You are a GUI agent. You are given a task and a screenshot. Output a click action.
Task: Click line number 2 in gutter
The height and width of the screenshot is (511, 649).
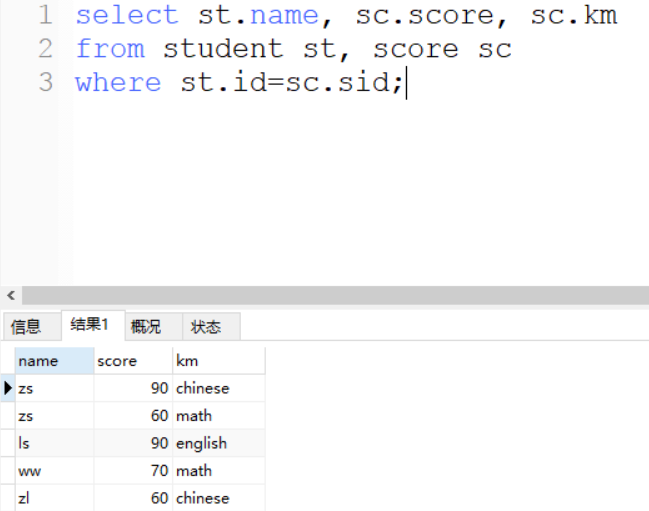(46, 49)
